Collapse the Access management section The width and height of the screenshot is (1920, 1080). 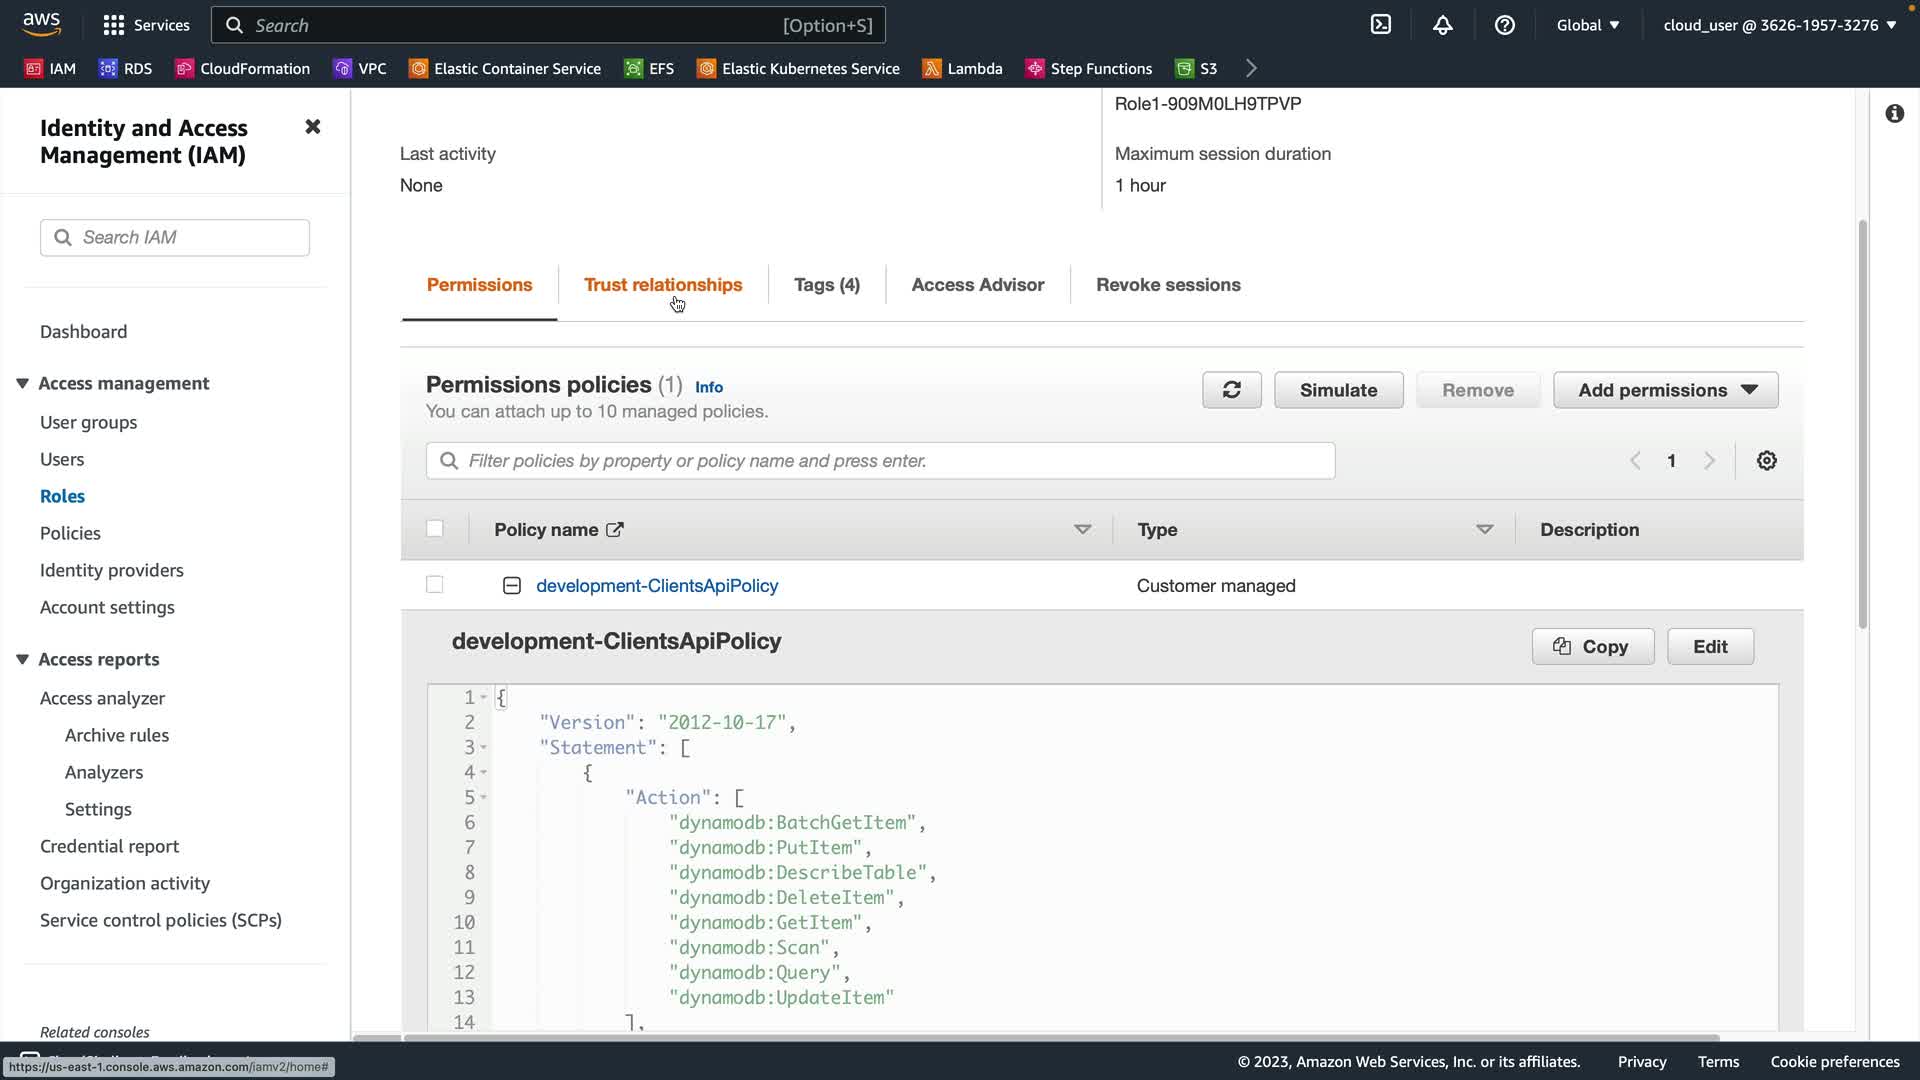tap(22, 384)
